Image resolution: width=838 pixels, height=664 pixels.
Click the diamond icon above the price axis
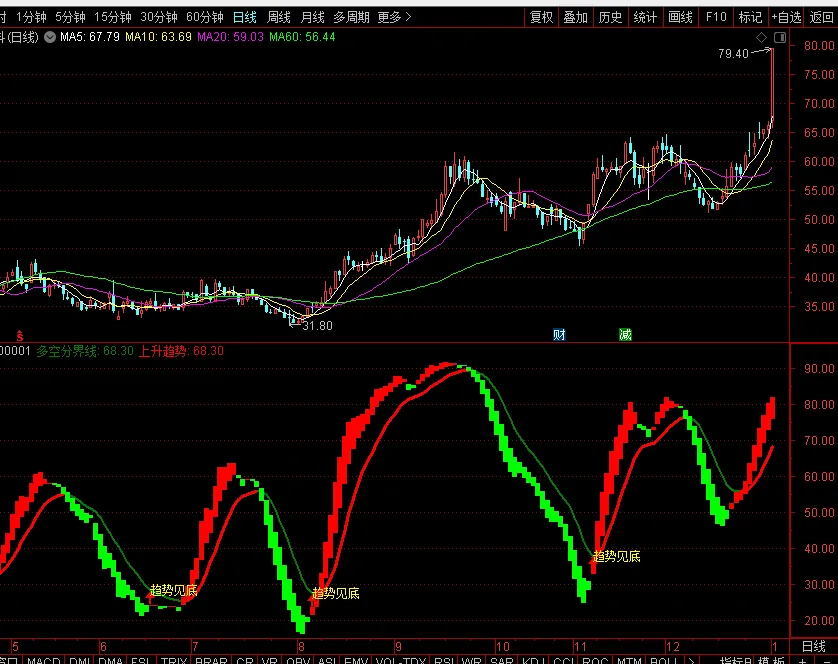(x=762, y=37)
